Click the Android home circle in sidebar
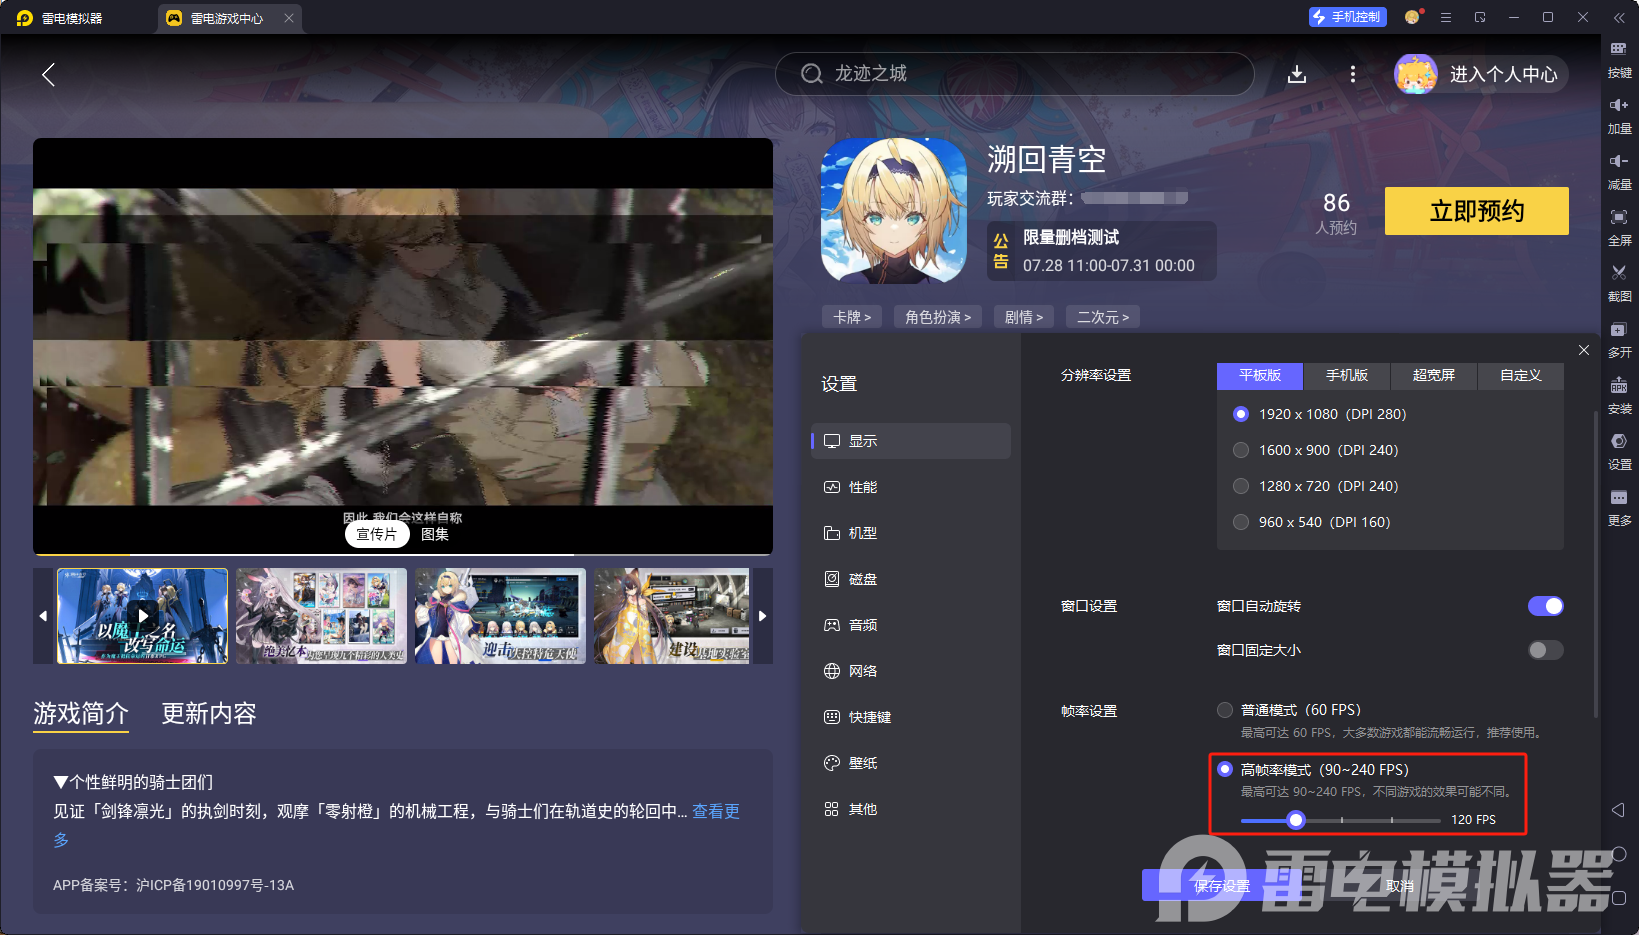1639x935 pixels. pos(1619,854)
